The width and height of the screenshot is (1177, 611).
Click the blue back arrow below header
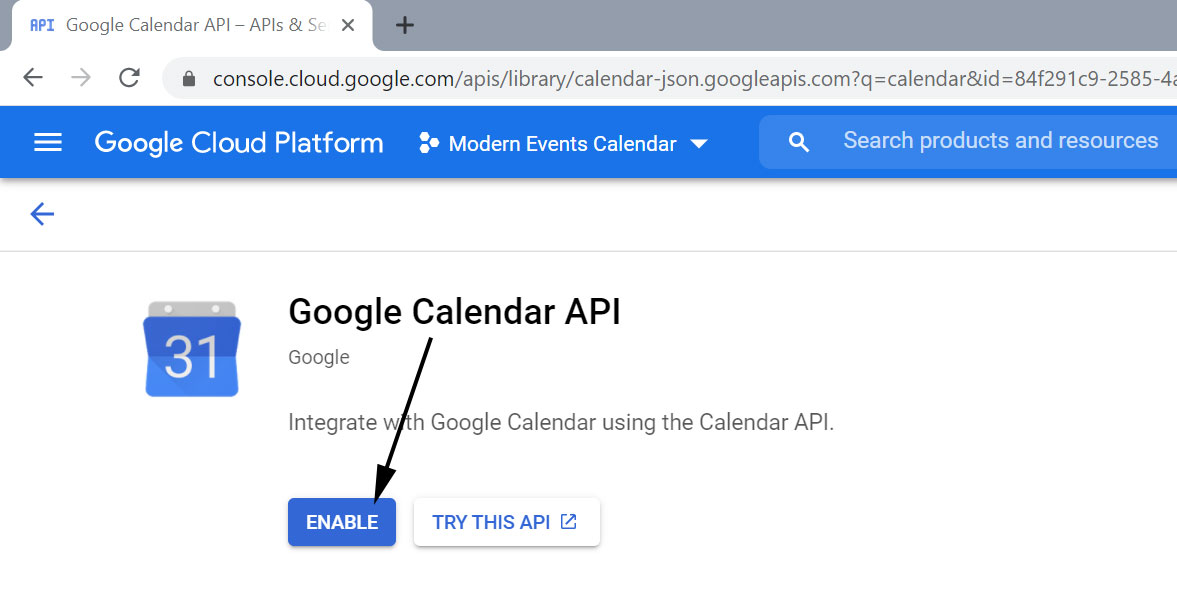(42, 214)
